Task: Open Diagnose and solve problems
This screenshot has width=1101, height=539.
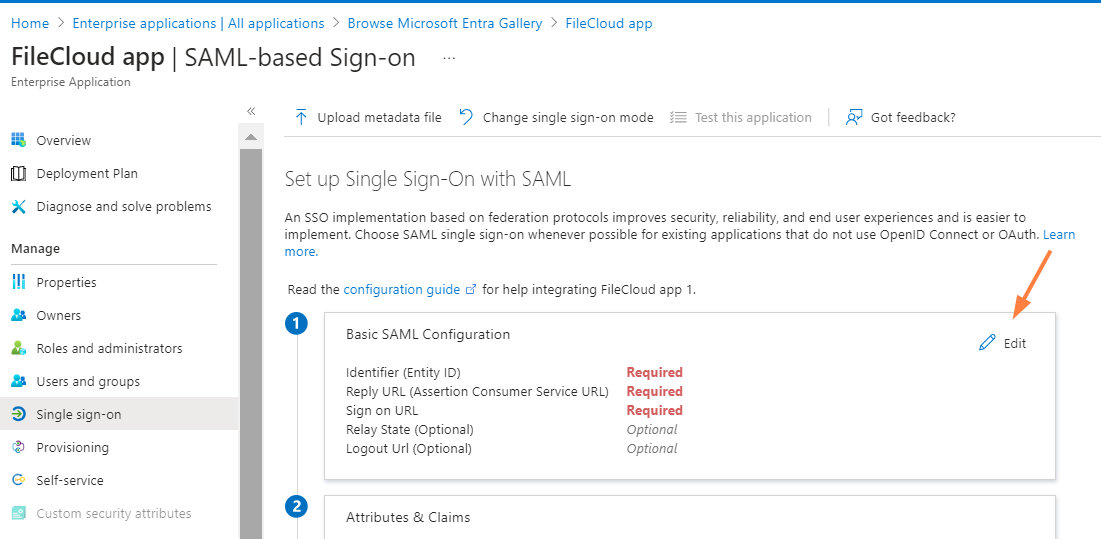Action: click(x=123, y=206)
